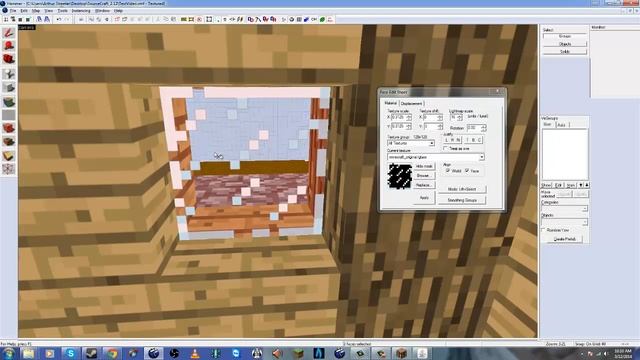Select the Vertex tool in left toolbar
640x360 pixels.
[9, 169]
